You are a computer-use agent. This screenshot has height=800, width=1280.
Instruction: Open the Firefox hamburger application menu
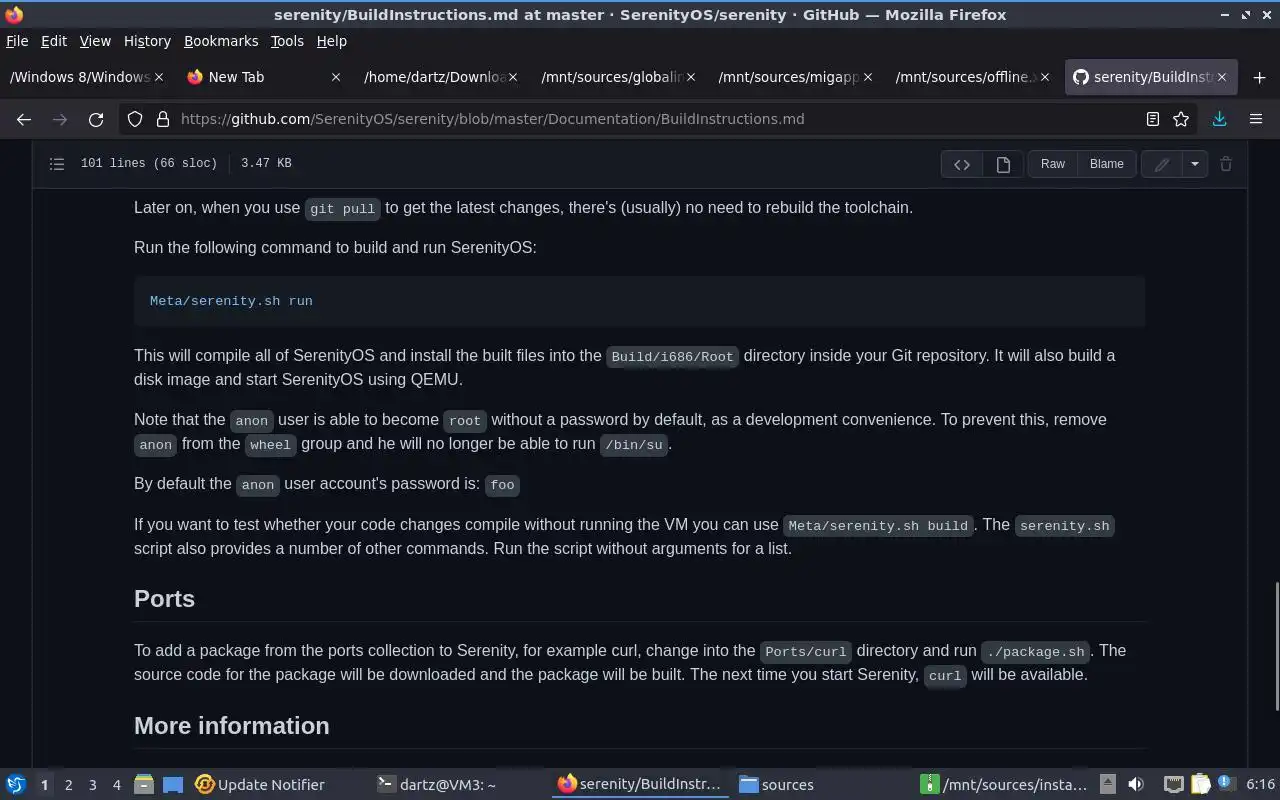(x=1256, y=119)
